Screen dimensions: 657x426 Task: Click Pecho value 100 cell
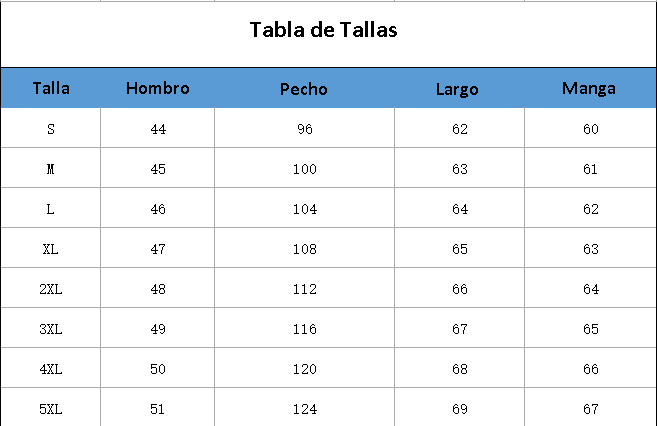pos(304,169)
